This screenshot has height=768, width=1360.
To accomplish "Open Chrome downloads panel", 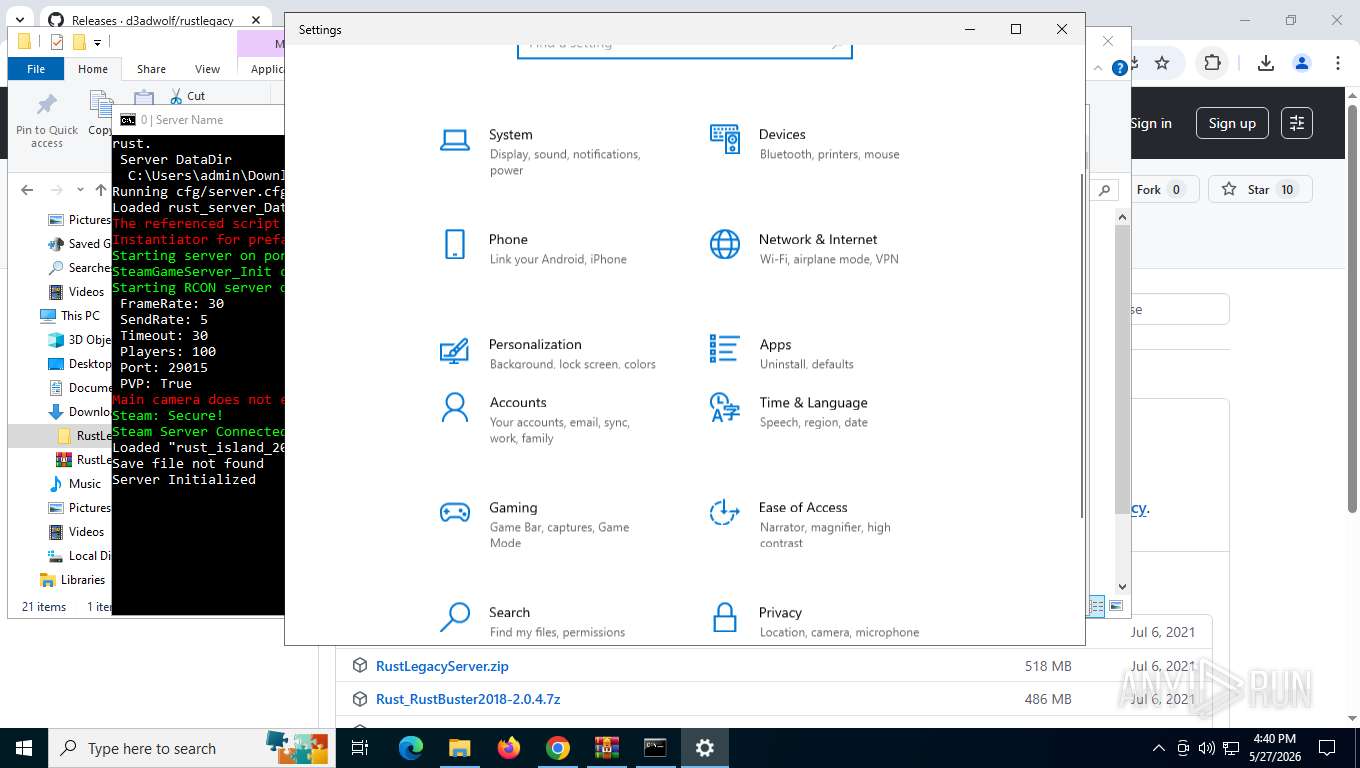I will point(1265,63).
